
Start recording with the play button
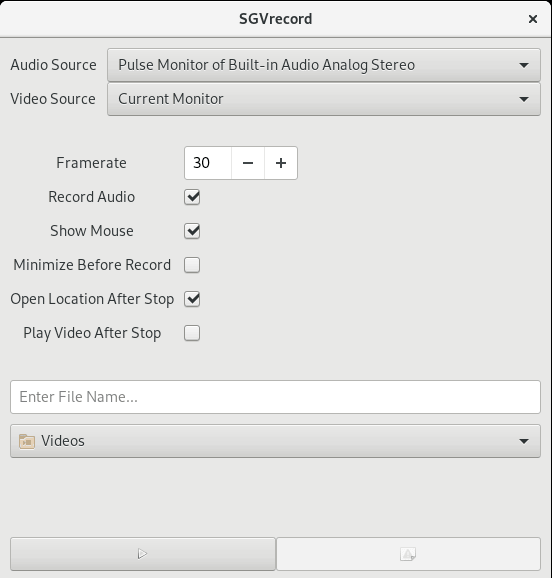[143, 553]
